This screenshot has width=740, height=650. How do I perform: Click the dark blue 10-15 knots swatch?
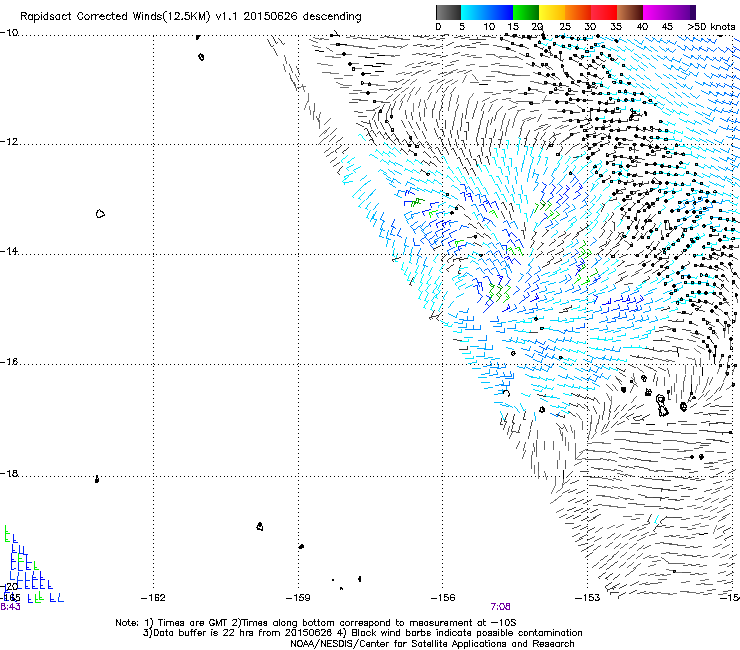click(500, 12)
